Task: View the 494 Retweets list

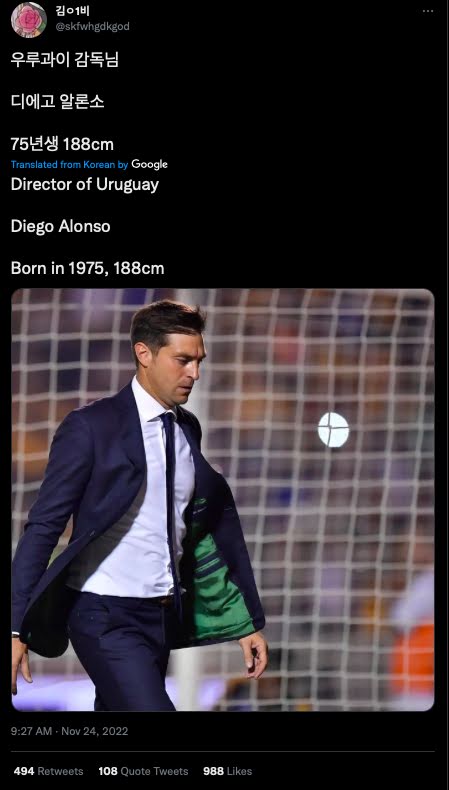Action: click(x=48, y=771)
